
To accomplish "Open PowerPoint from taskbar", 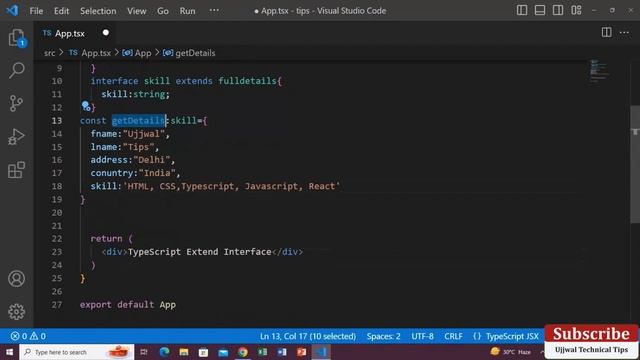I will point(302,352).
